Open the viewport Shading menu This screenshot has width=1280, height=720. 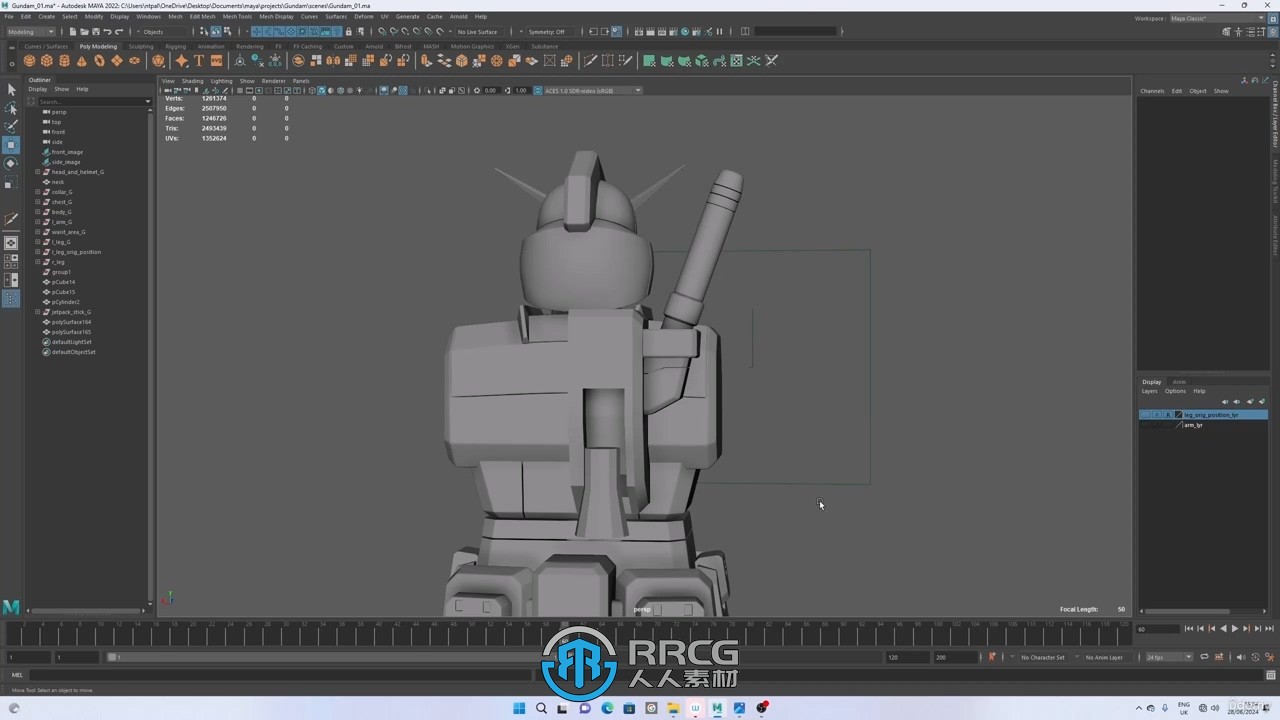pos(192,81)
